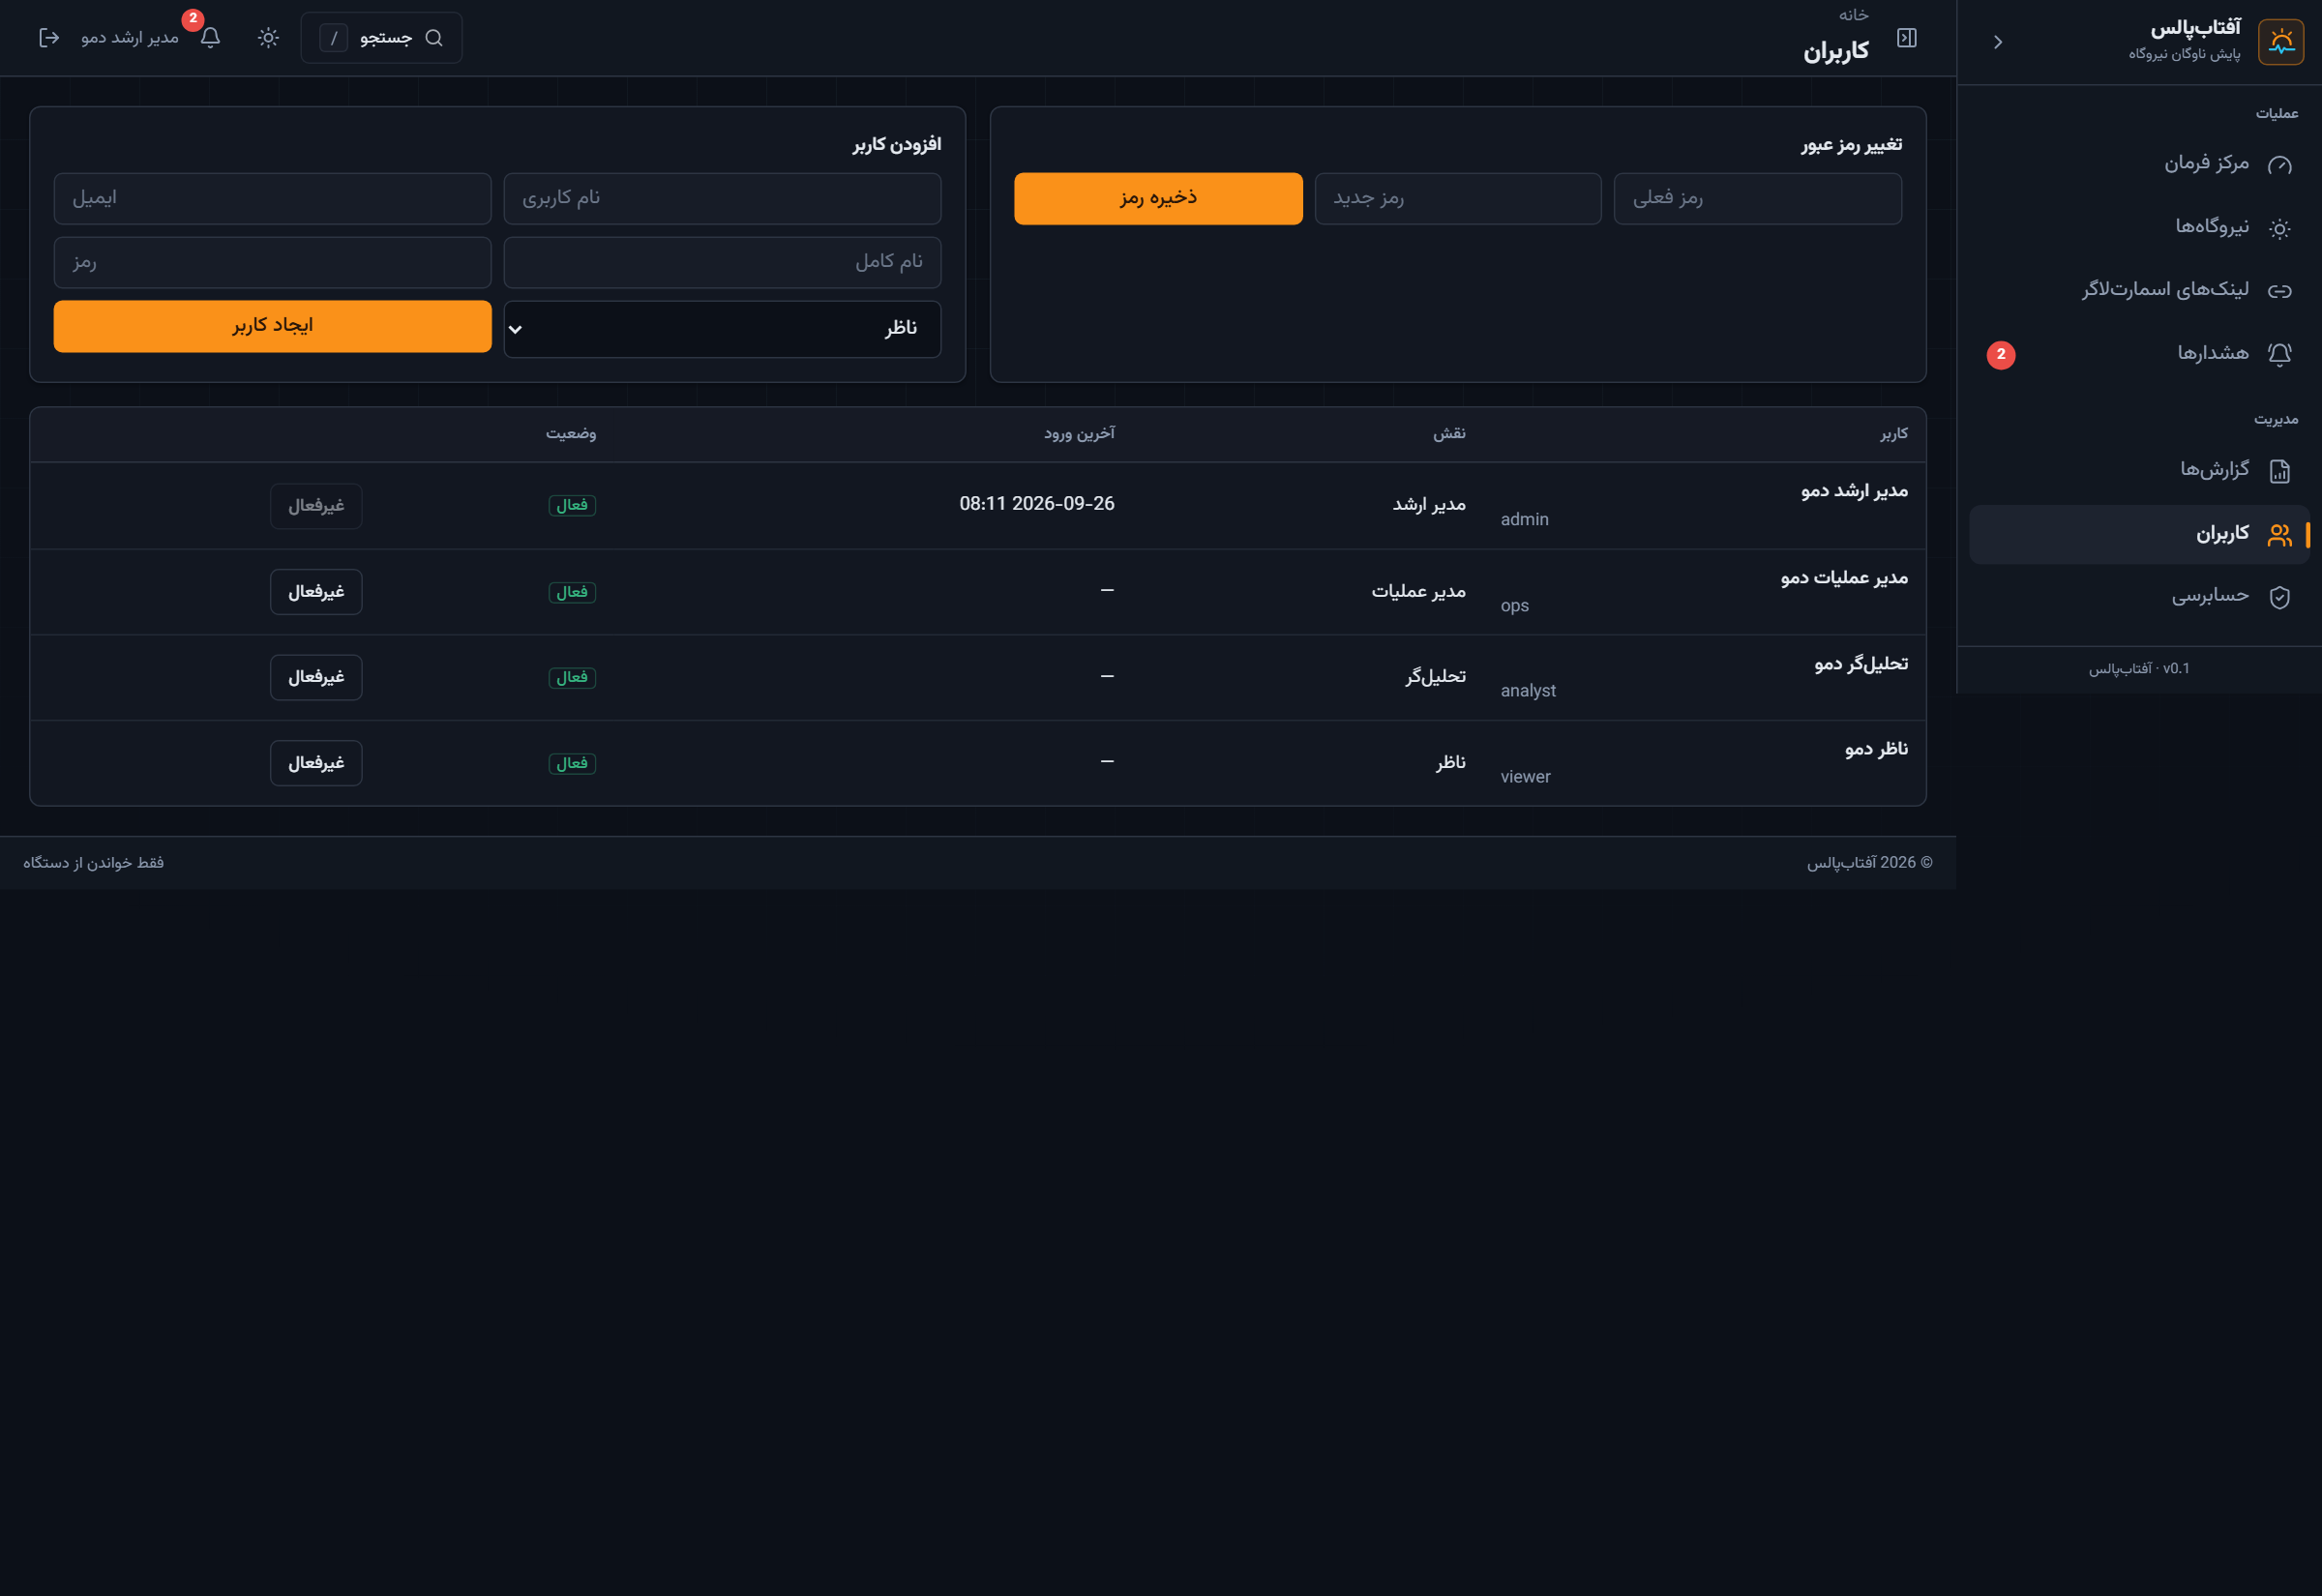Open the جستجو search box
Image resolution: width=2322 pixels, height=1596 pixels.
point(381,38)
